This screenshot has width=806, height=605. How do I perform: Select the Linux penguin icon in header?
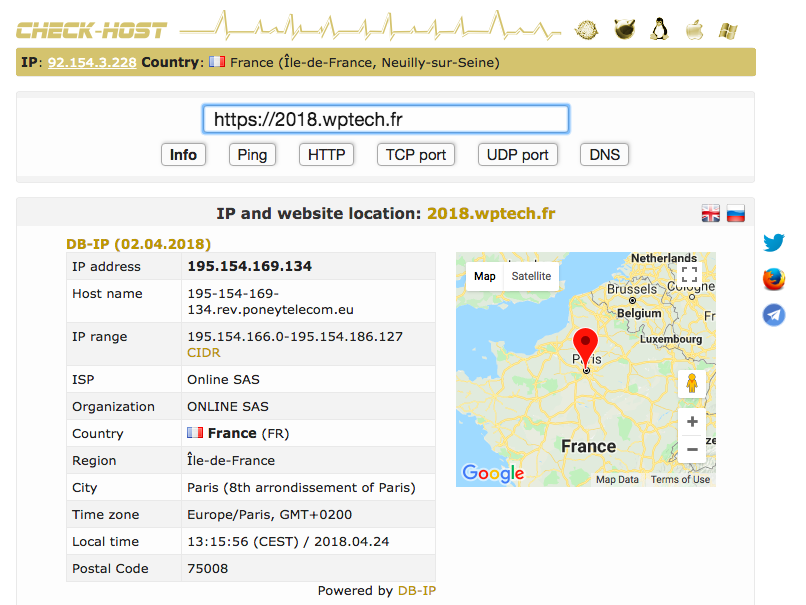(659, 29)
